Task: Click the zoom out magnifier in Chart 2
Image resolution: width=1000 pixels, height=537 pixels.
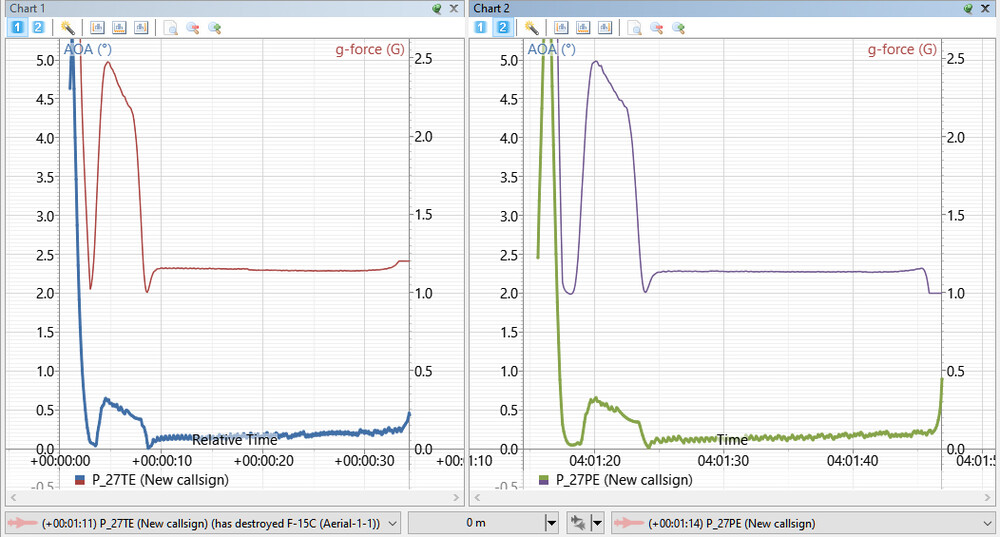Action: click(656, 27)
